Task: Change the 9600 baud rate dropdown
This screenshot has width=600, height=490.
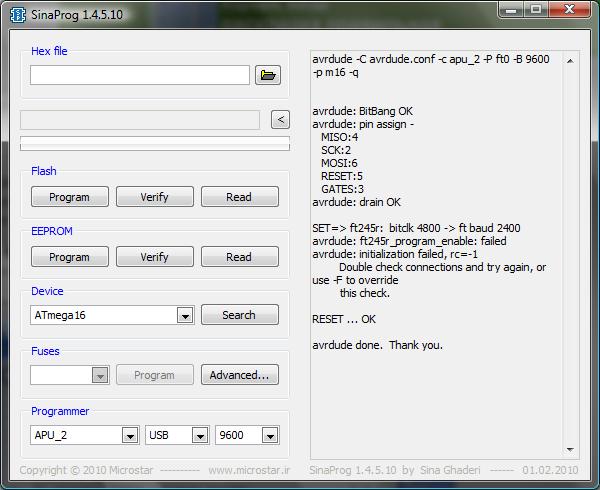Action: (x=269, y=436)
